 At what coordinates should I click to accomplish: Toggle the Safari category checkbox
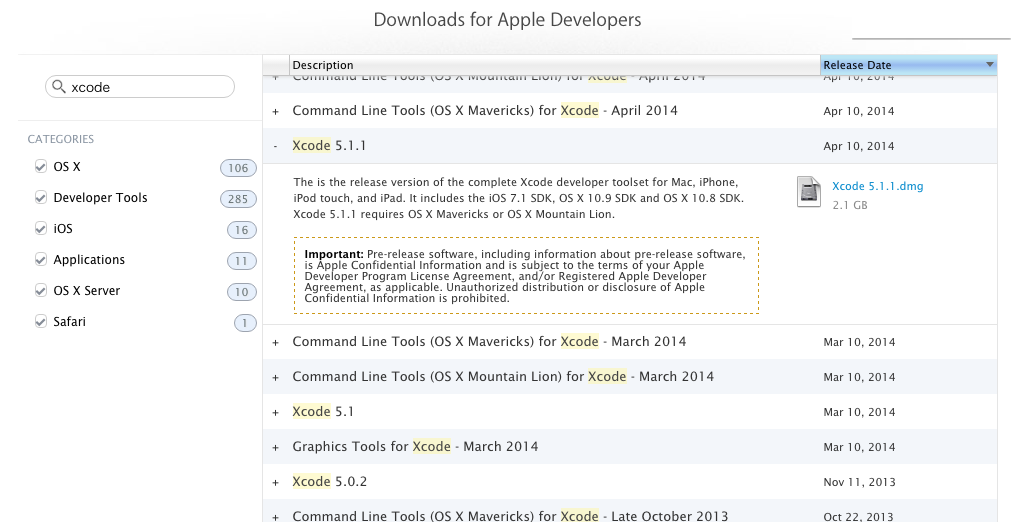(x=41, y=322)
